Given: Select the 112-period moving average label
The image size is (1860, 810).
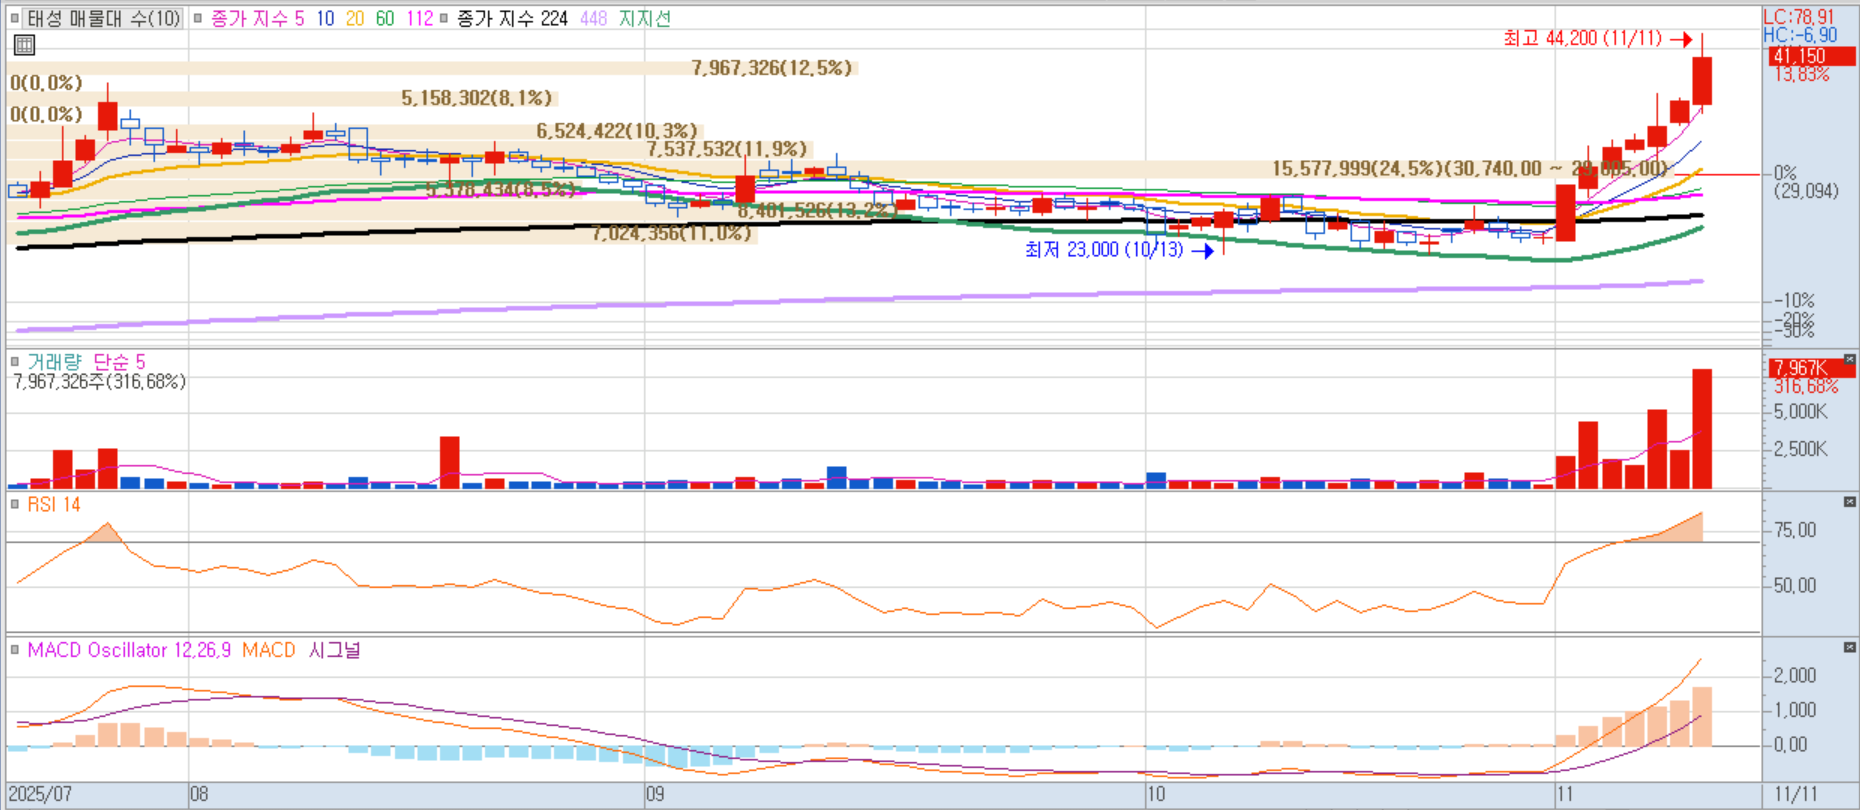Looking at the screenshot, I should [420, 18].
